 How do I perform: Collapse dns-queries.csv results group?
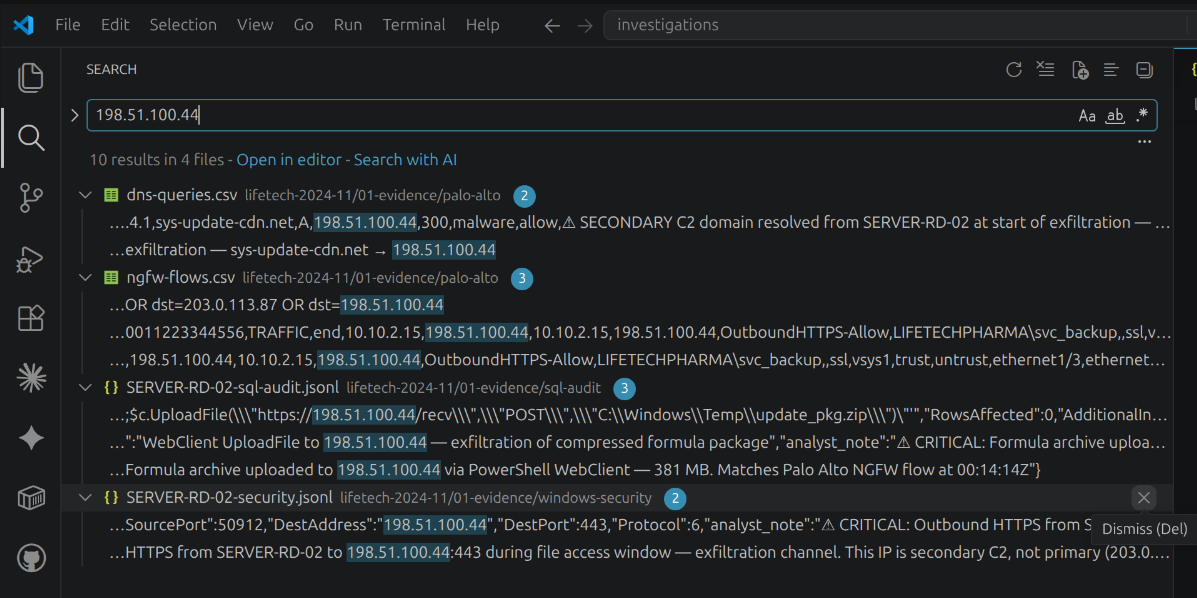pos(85,196)
